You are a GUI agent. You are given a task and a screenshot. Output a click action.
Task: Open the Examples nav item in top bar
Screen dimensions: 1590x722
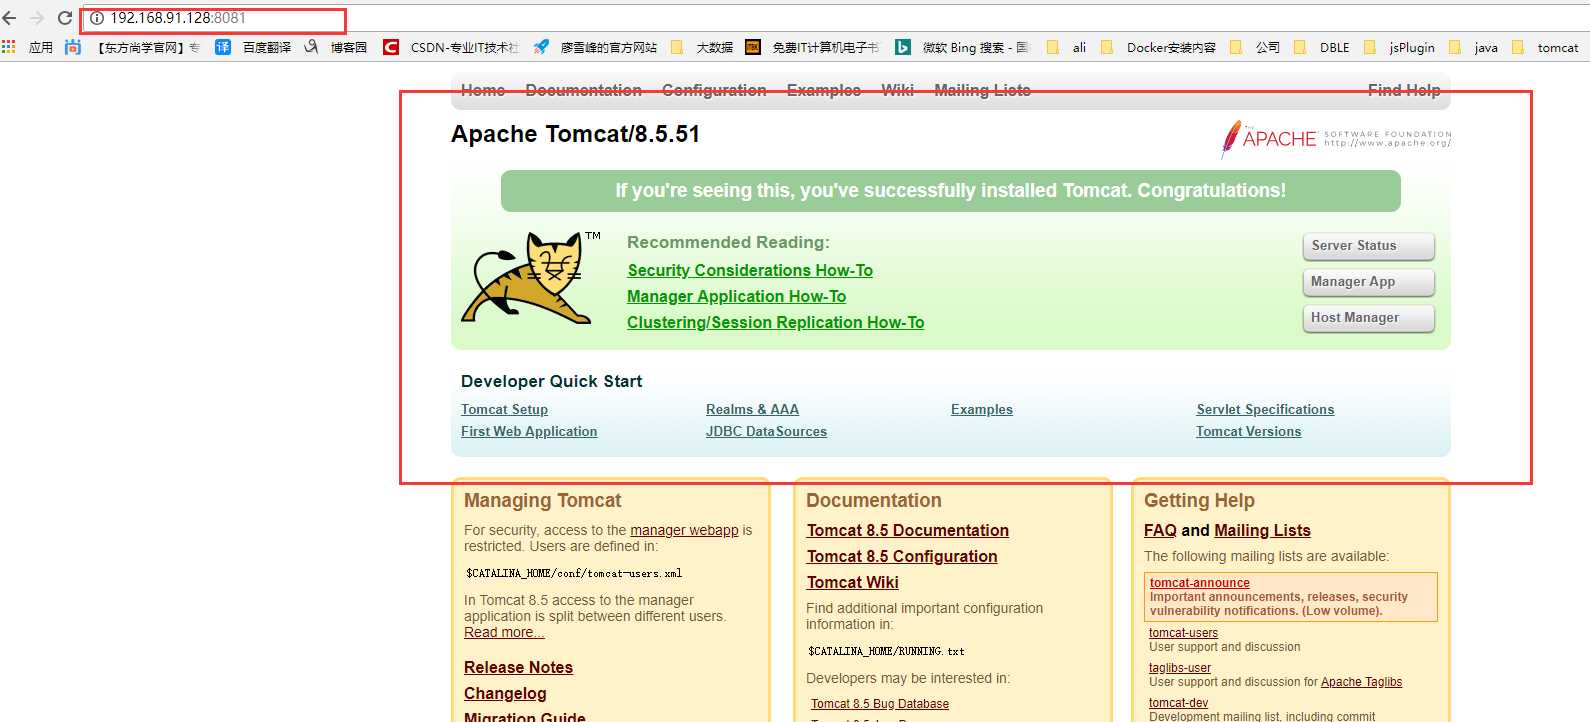point(824,90)
